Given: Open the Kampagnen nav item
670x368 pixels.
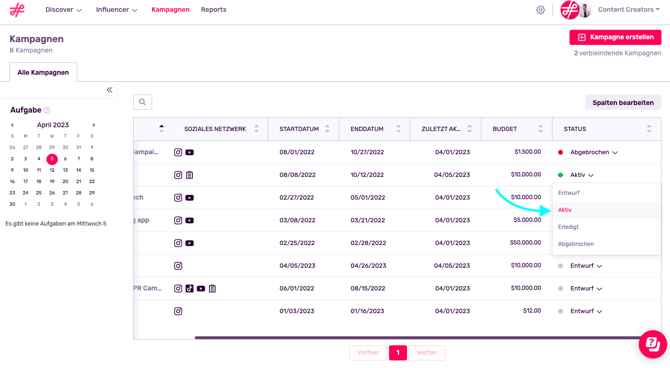Looking at the screenshot, I should [170, 10].
